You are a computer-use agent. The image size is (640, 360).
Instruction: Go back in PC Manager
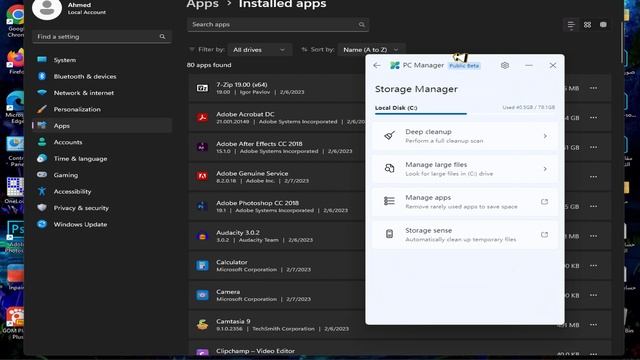(x=377, y=65)
